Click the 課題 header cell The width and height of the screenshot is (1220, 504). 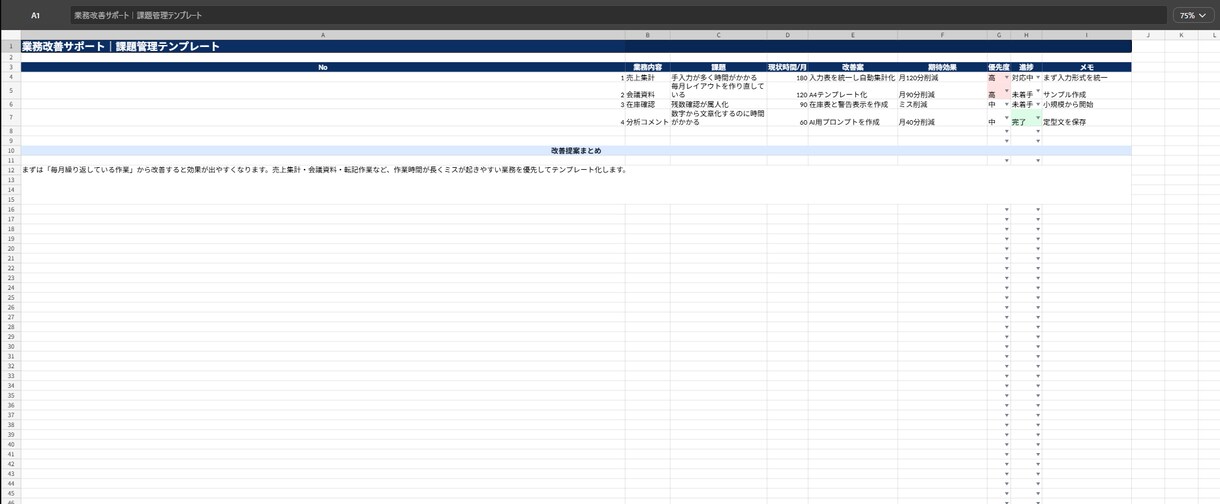click(718, 67)
